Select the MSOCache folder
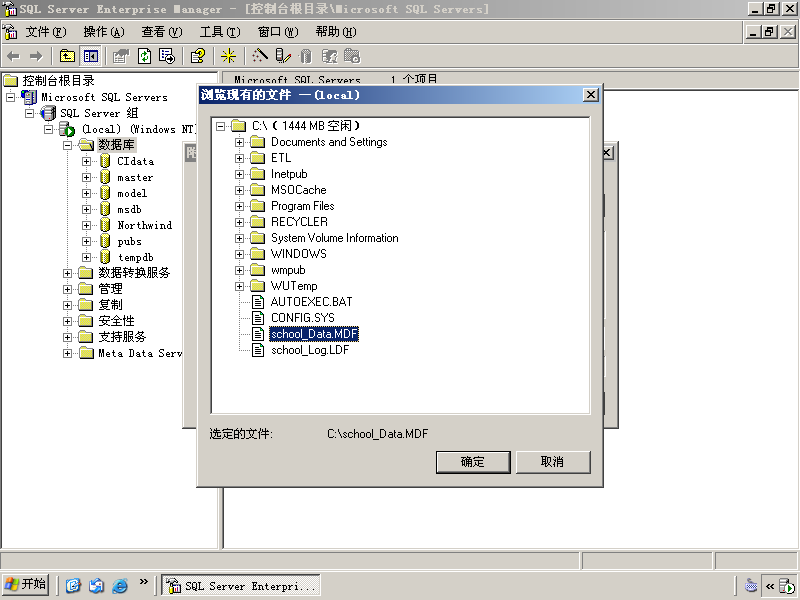800x600 pixels. (298, 190)
